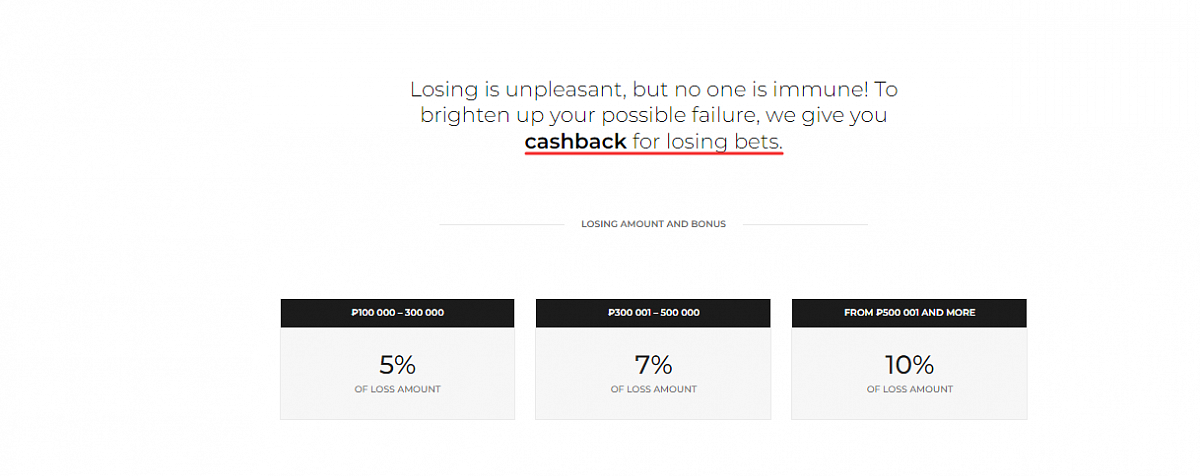
Task: Click the 5% cashback value
Action: (397, 365)
